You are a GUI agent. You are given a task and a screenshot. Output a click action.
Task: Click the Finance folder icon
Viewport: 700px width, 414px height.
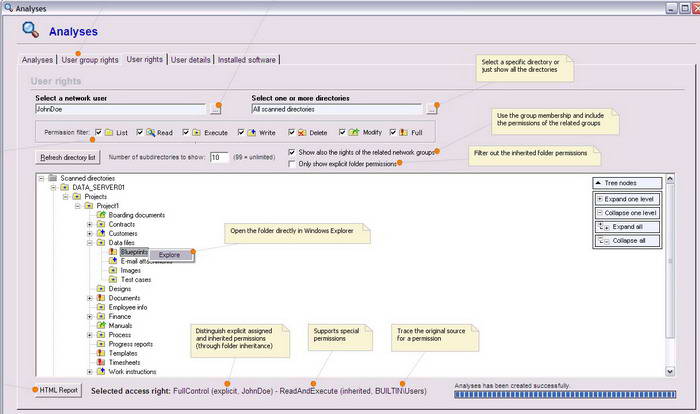[101, 316]
